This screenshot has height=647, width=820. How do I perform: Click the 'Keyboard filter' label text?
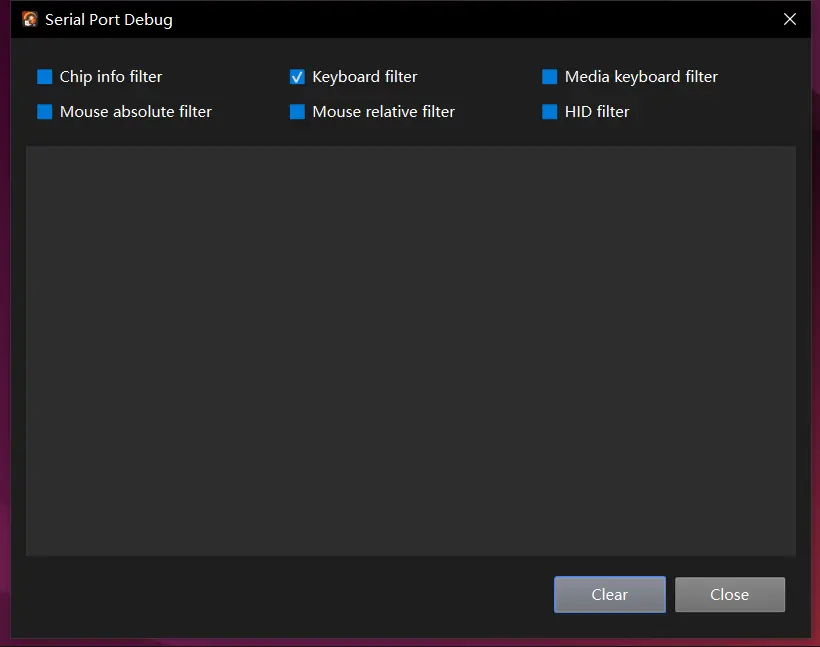pos(365,77)
